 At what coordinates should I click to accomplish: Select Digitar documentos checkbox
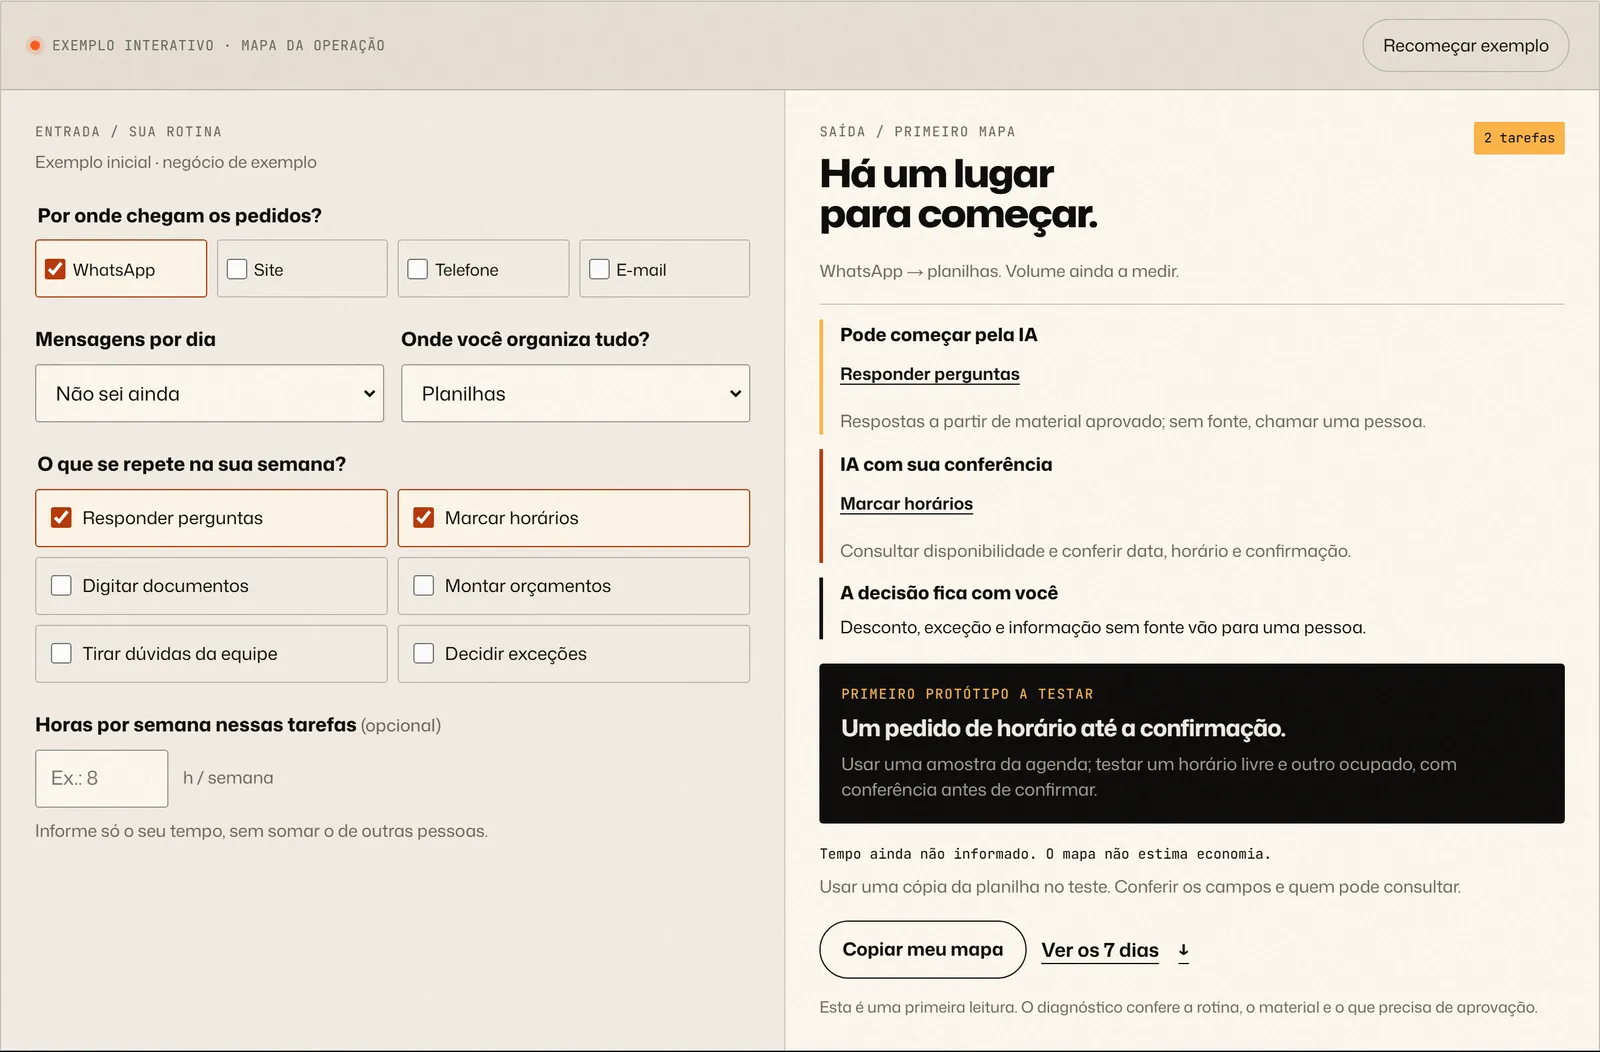click(x=62, y=585)
